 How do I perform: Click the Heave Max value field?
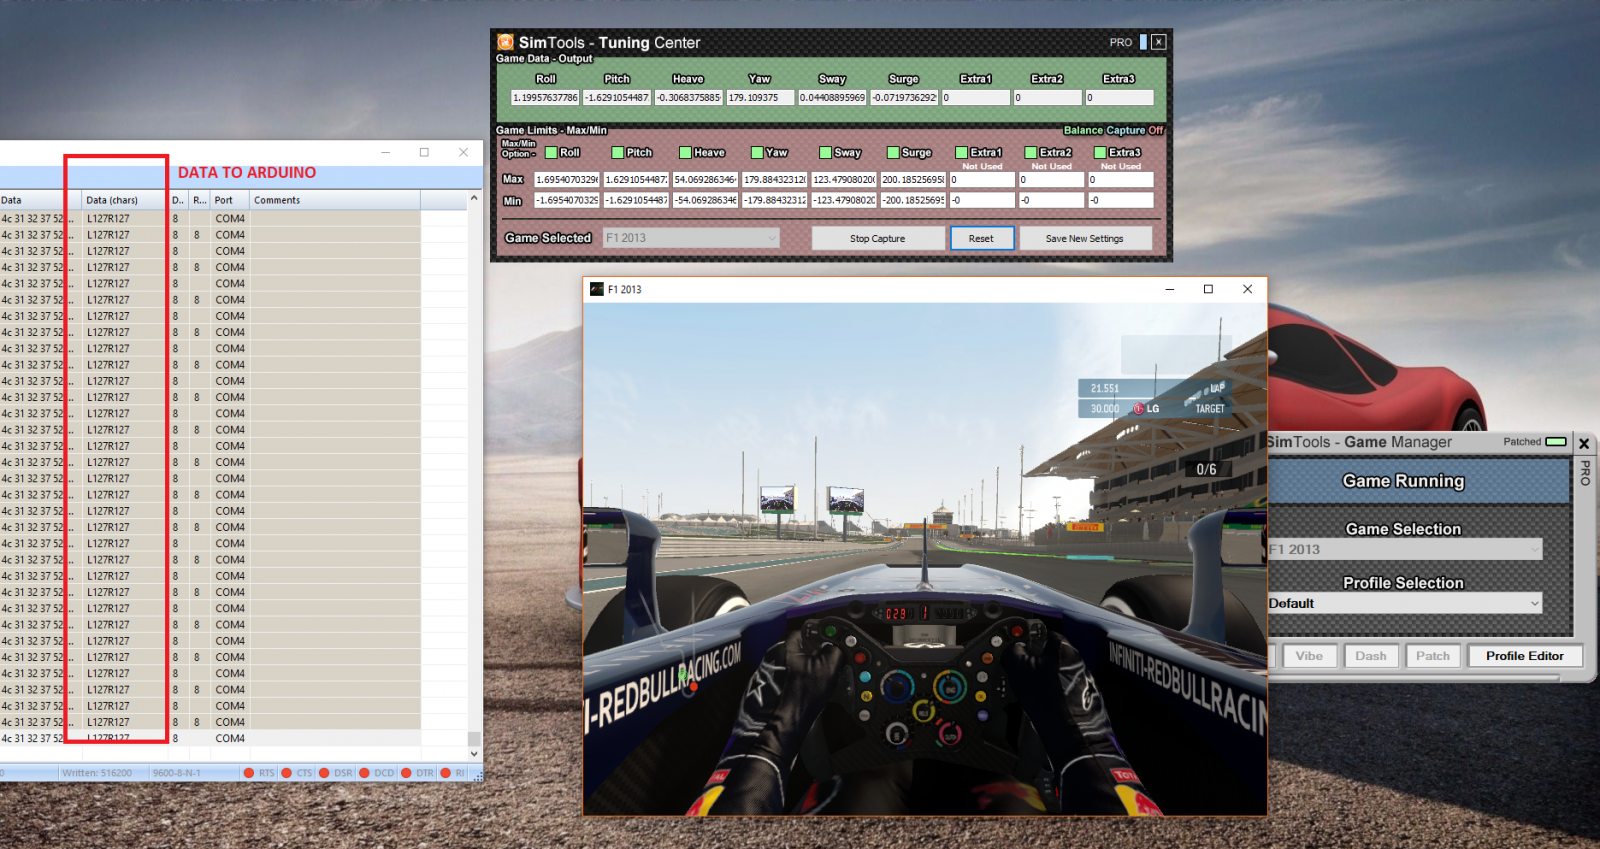click(x=705, y=180)
